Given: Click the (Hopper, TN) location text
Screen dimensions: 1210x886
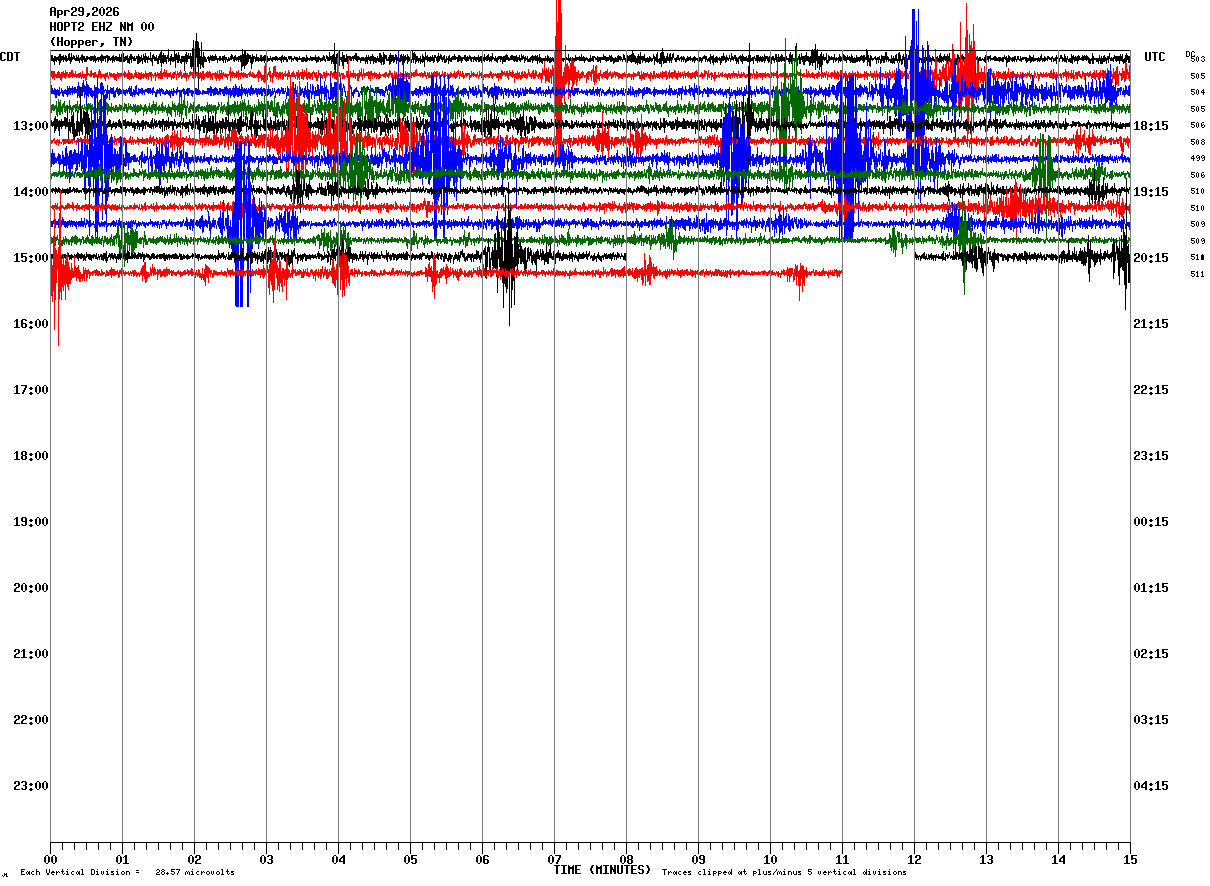Looking at the screenshot, I should click(91, 42).
